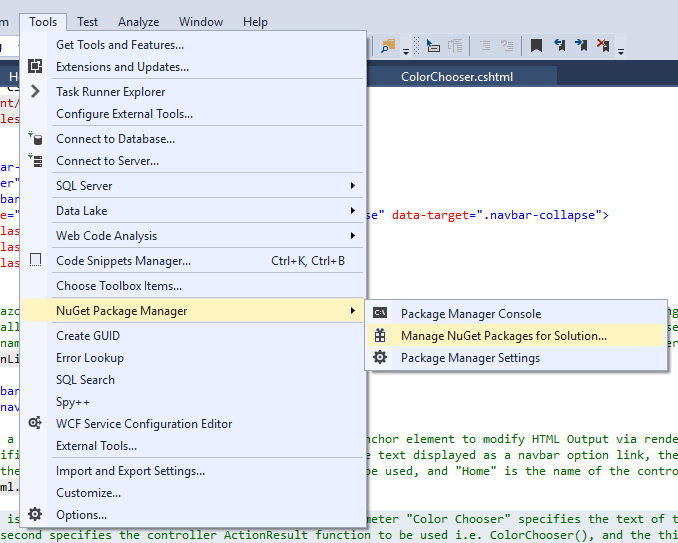
Task: Click the Options gear icon
Action: (35, 514)
